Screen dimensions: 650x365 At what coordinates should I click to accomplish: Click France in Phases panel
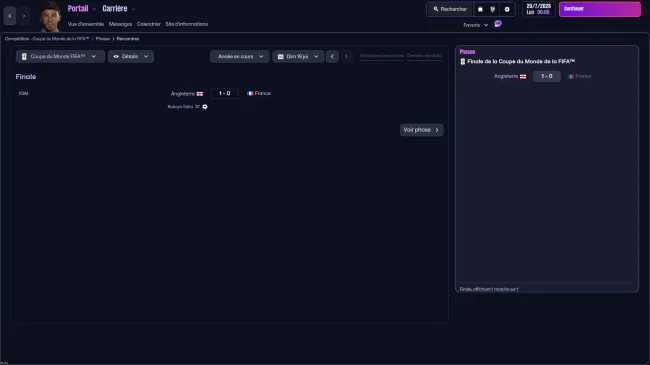583,76
